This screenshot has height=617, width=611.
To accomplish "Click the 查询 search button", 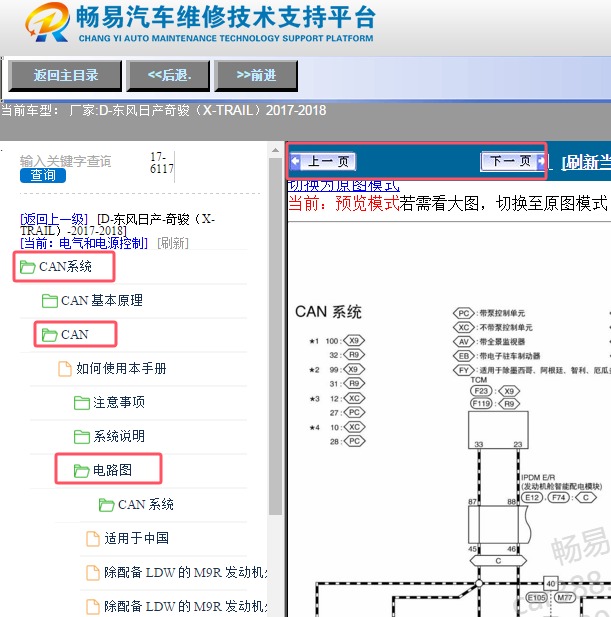I will coord(43,175).
